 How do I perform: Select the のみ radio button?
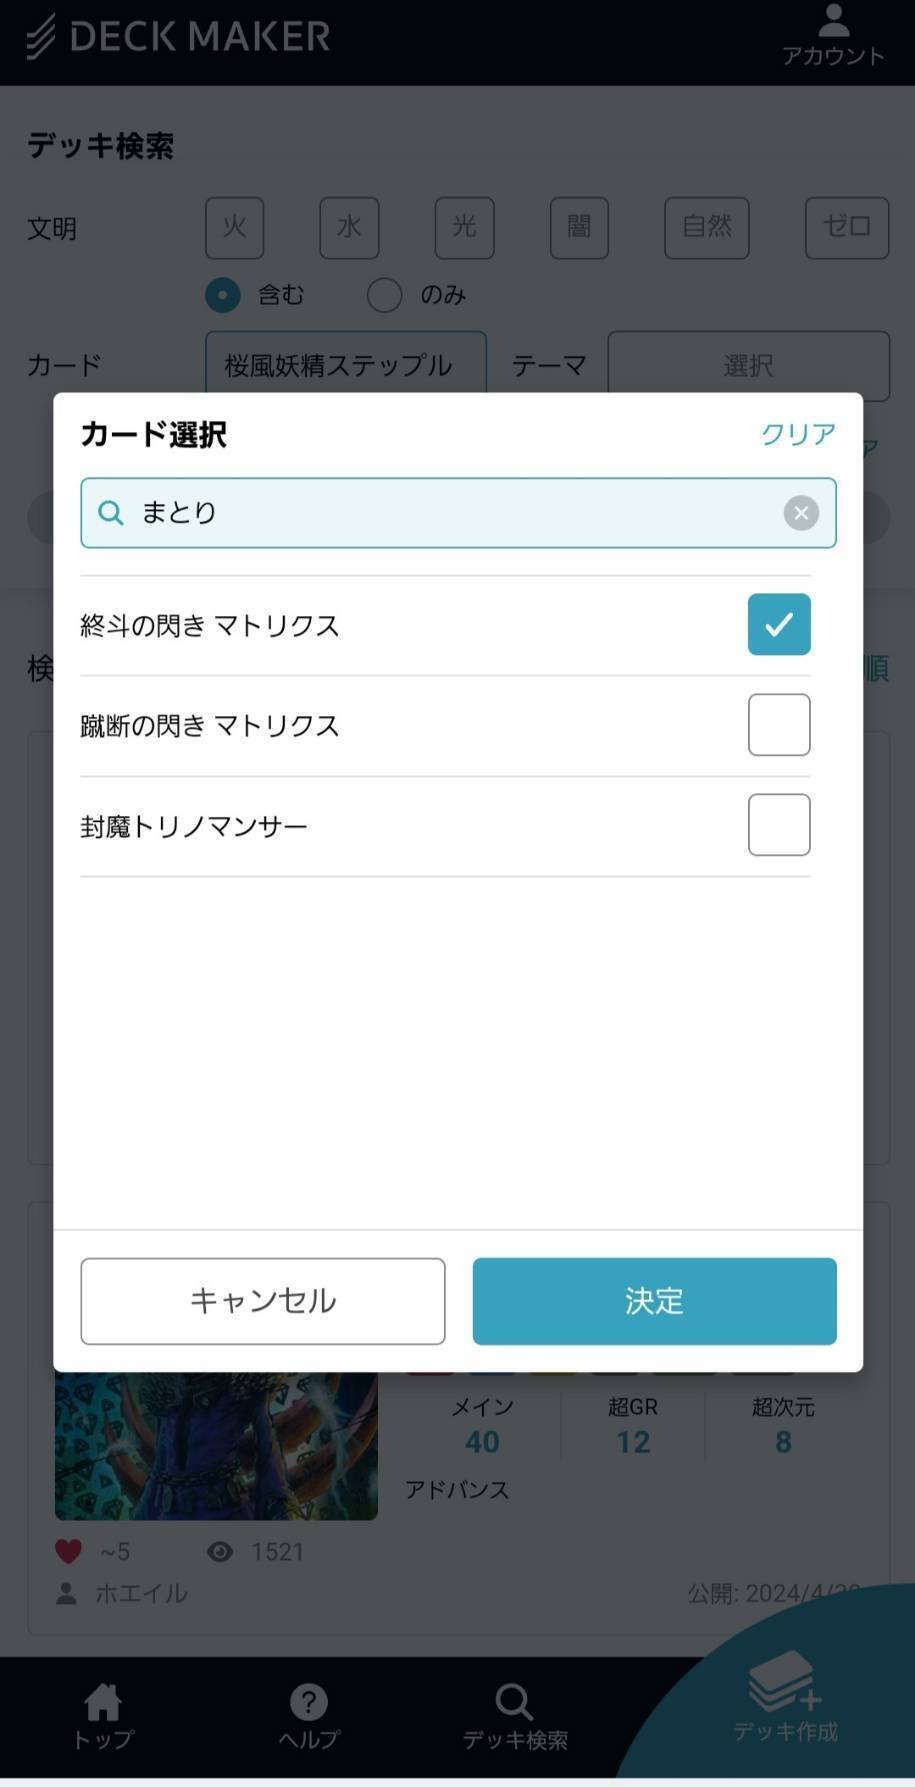coord(385,295)
